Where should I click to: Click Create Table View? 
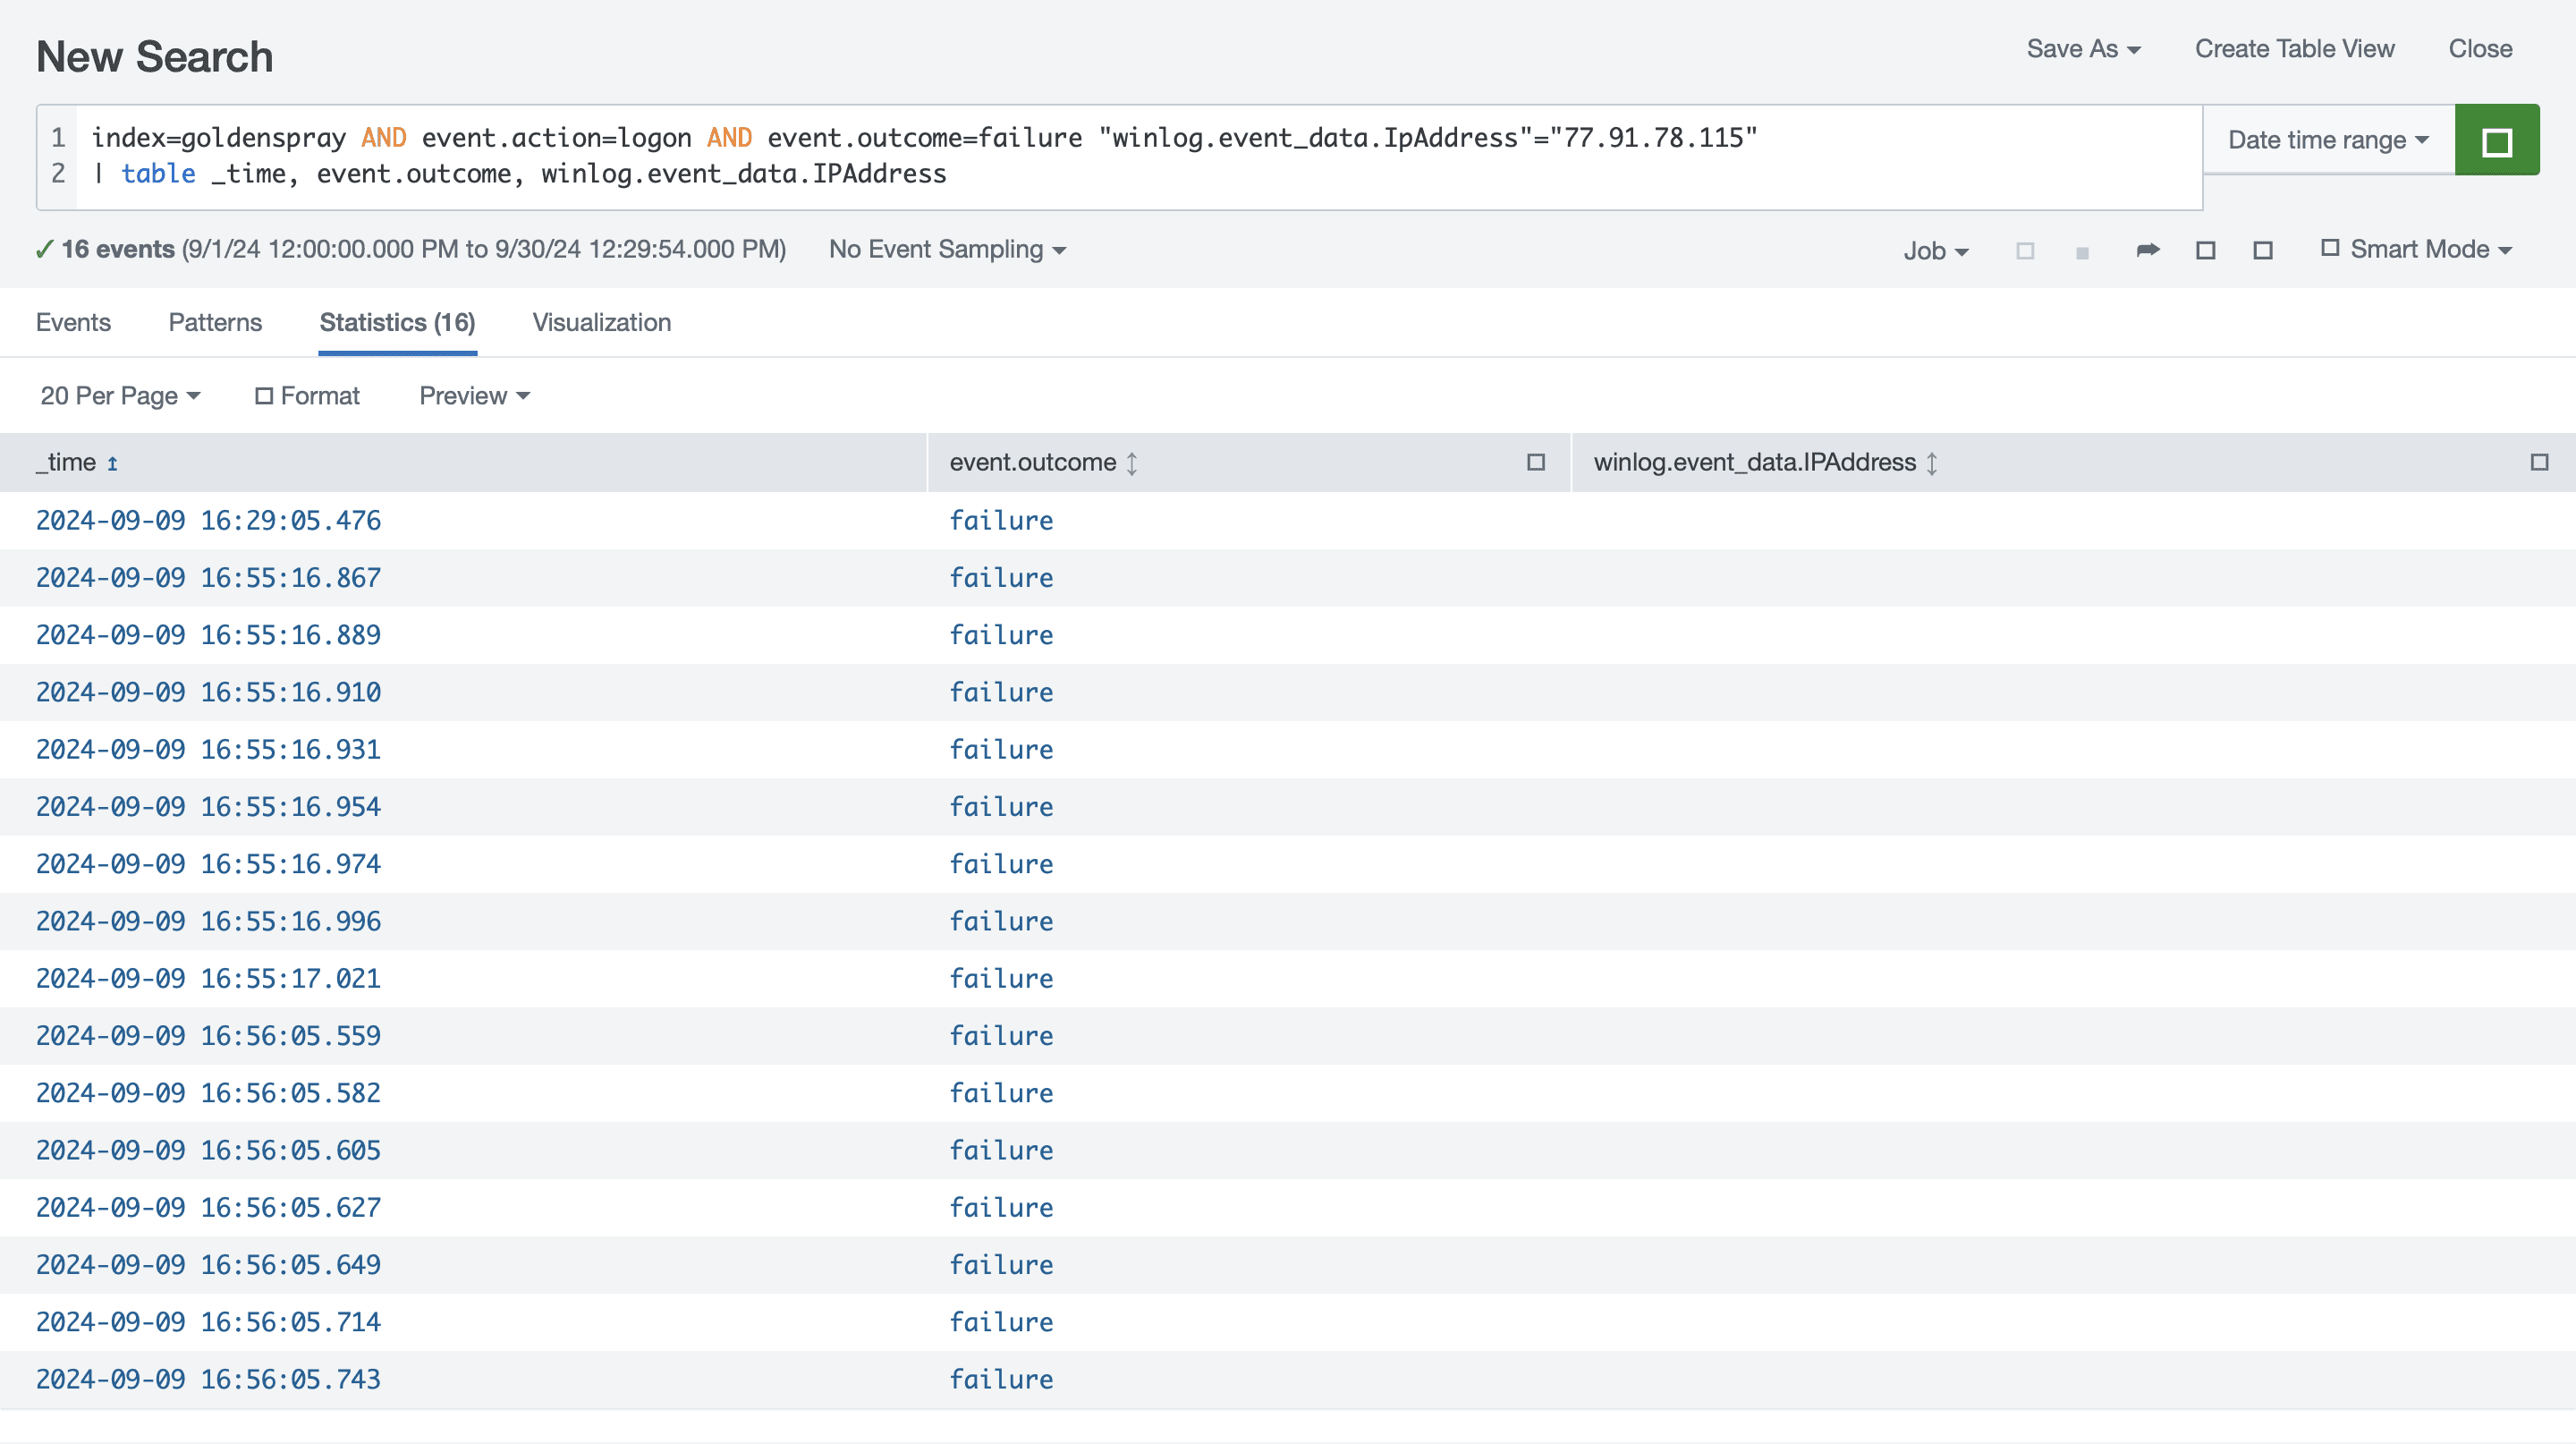(2294, 49)
